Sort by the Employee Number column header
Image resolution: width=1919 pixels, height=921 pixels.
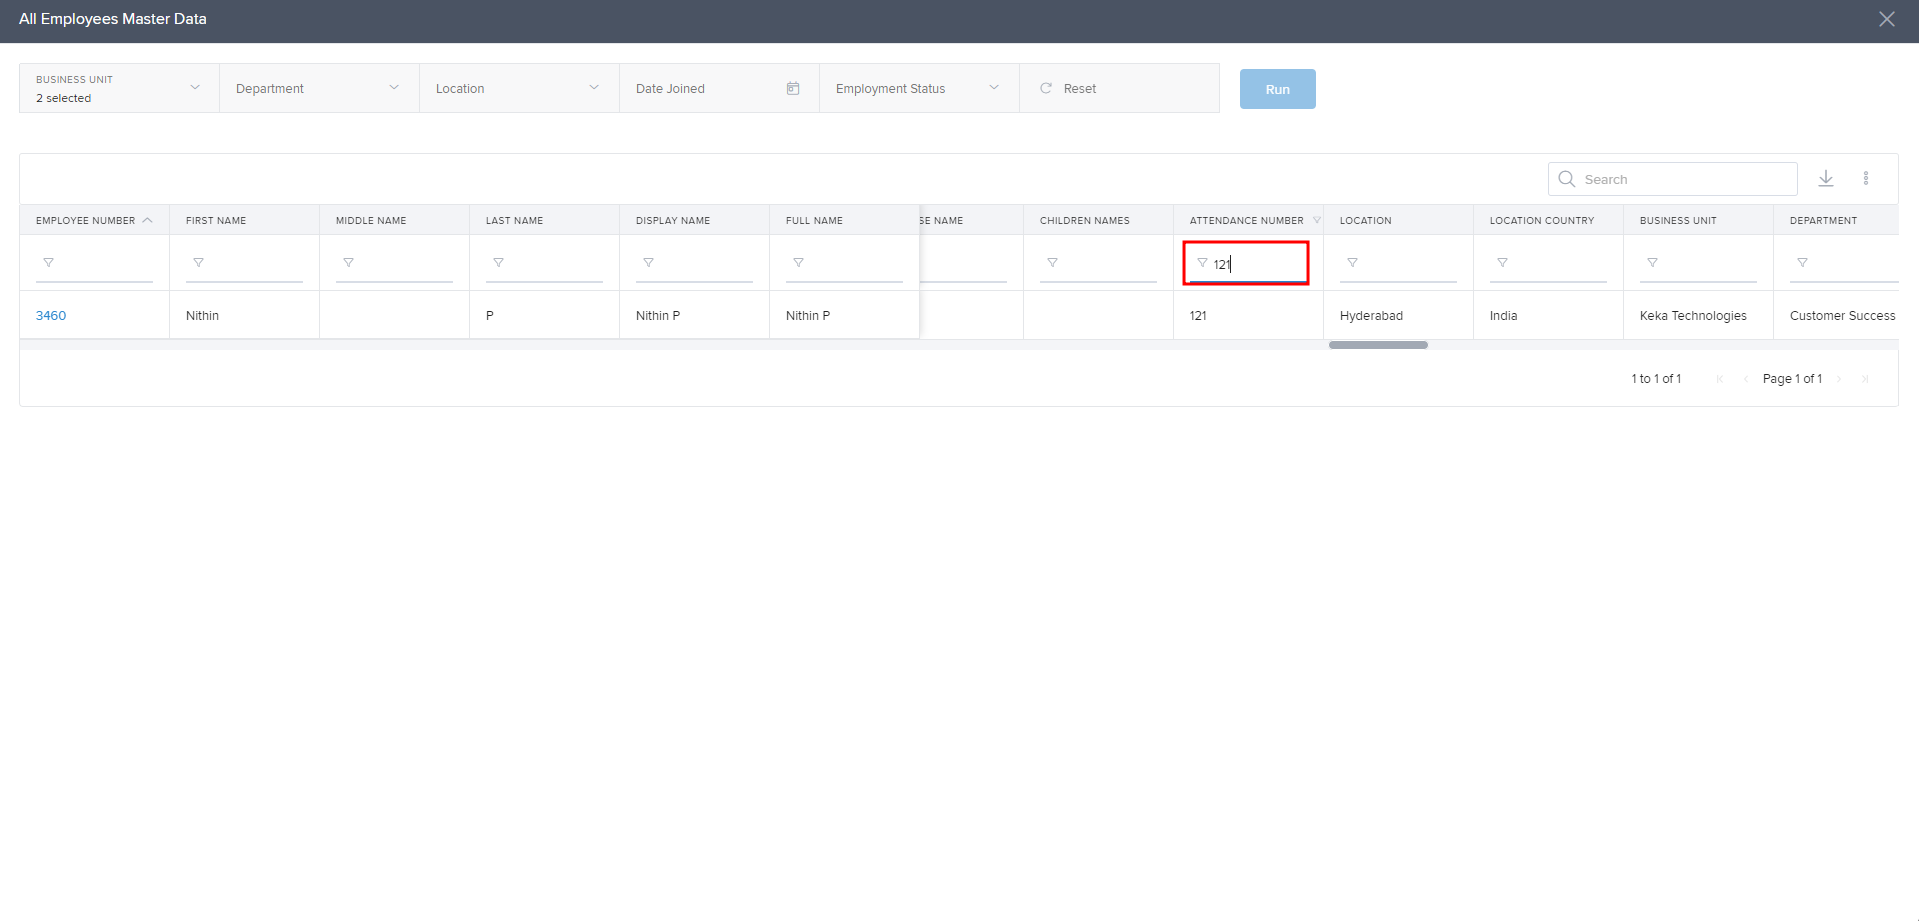click(x=85, y=220)
